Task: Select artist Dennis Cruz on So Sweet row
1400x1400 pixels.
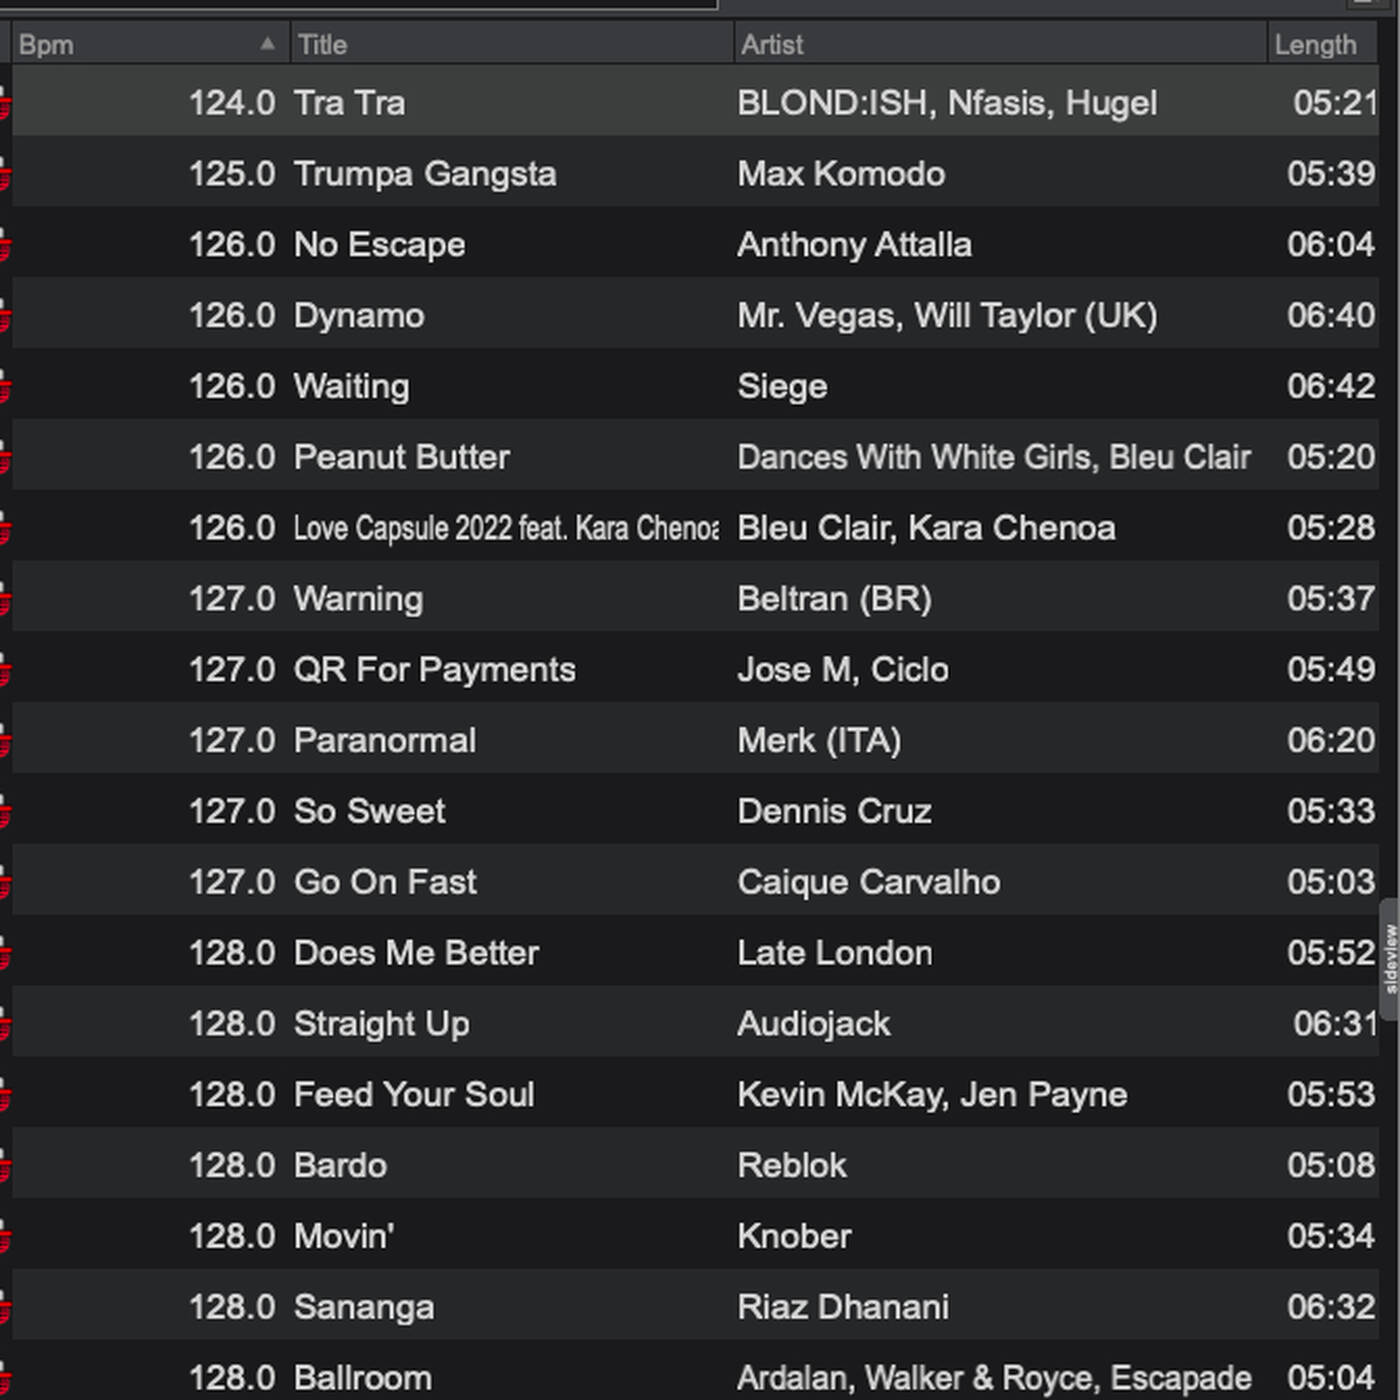Action: pyautogui.click(x=834, y=811)
